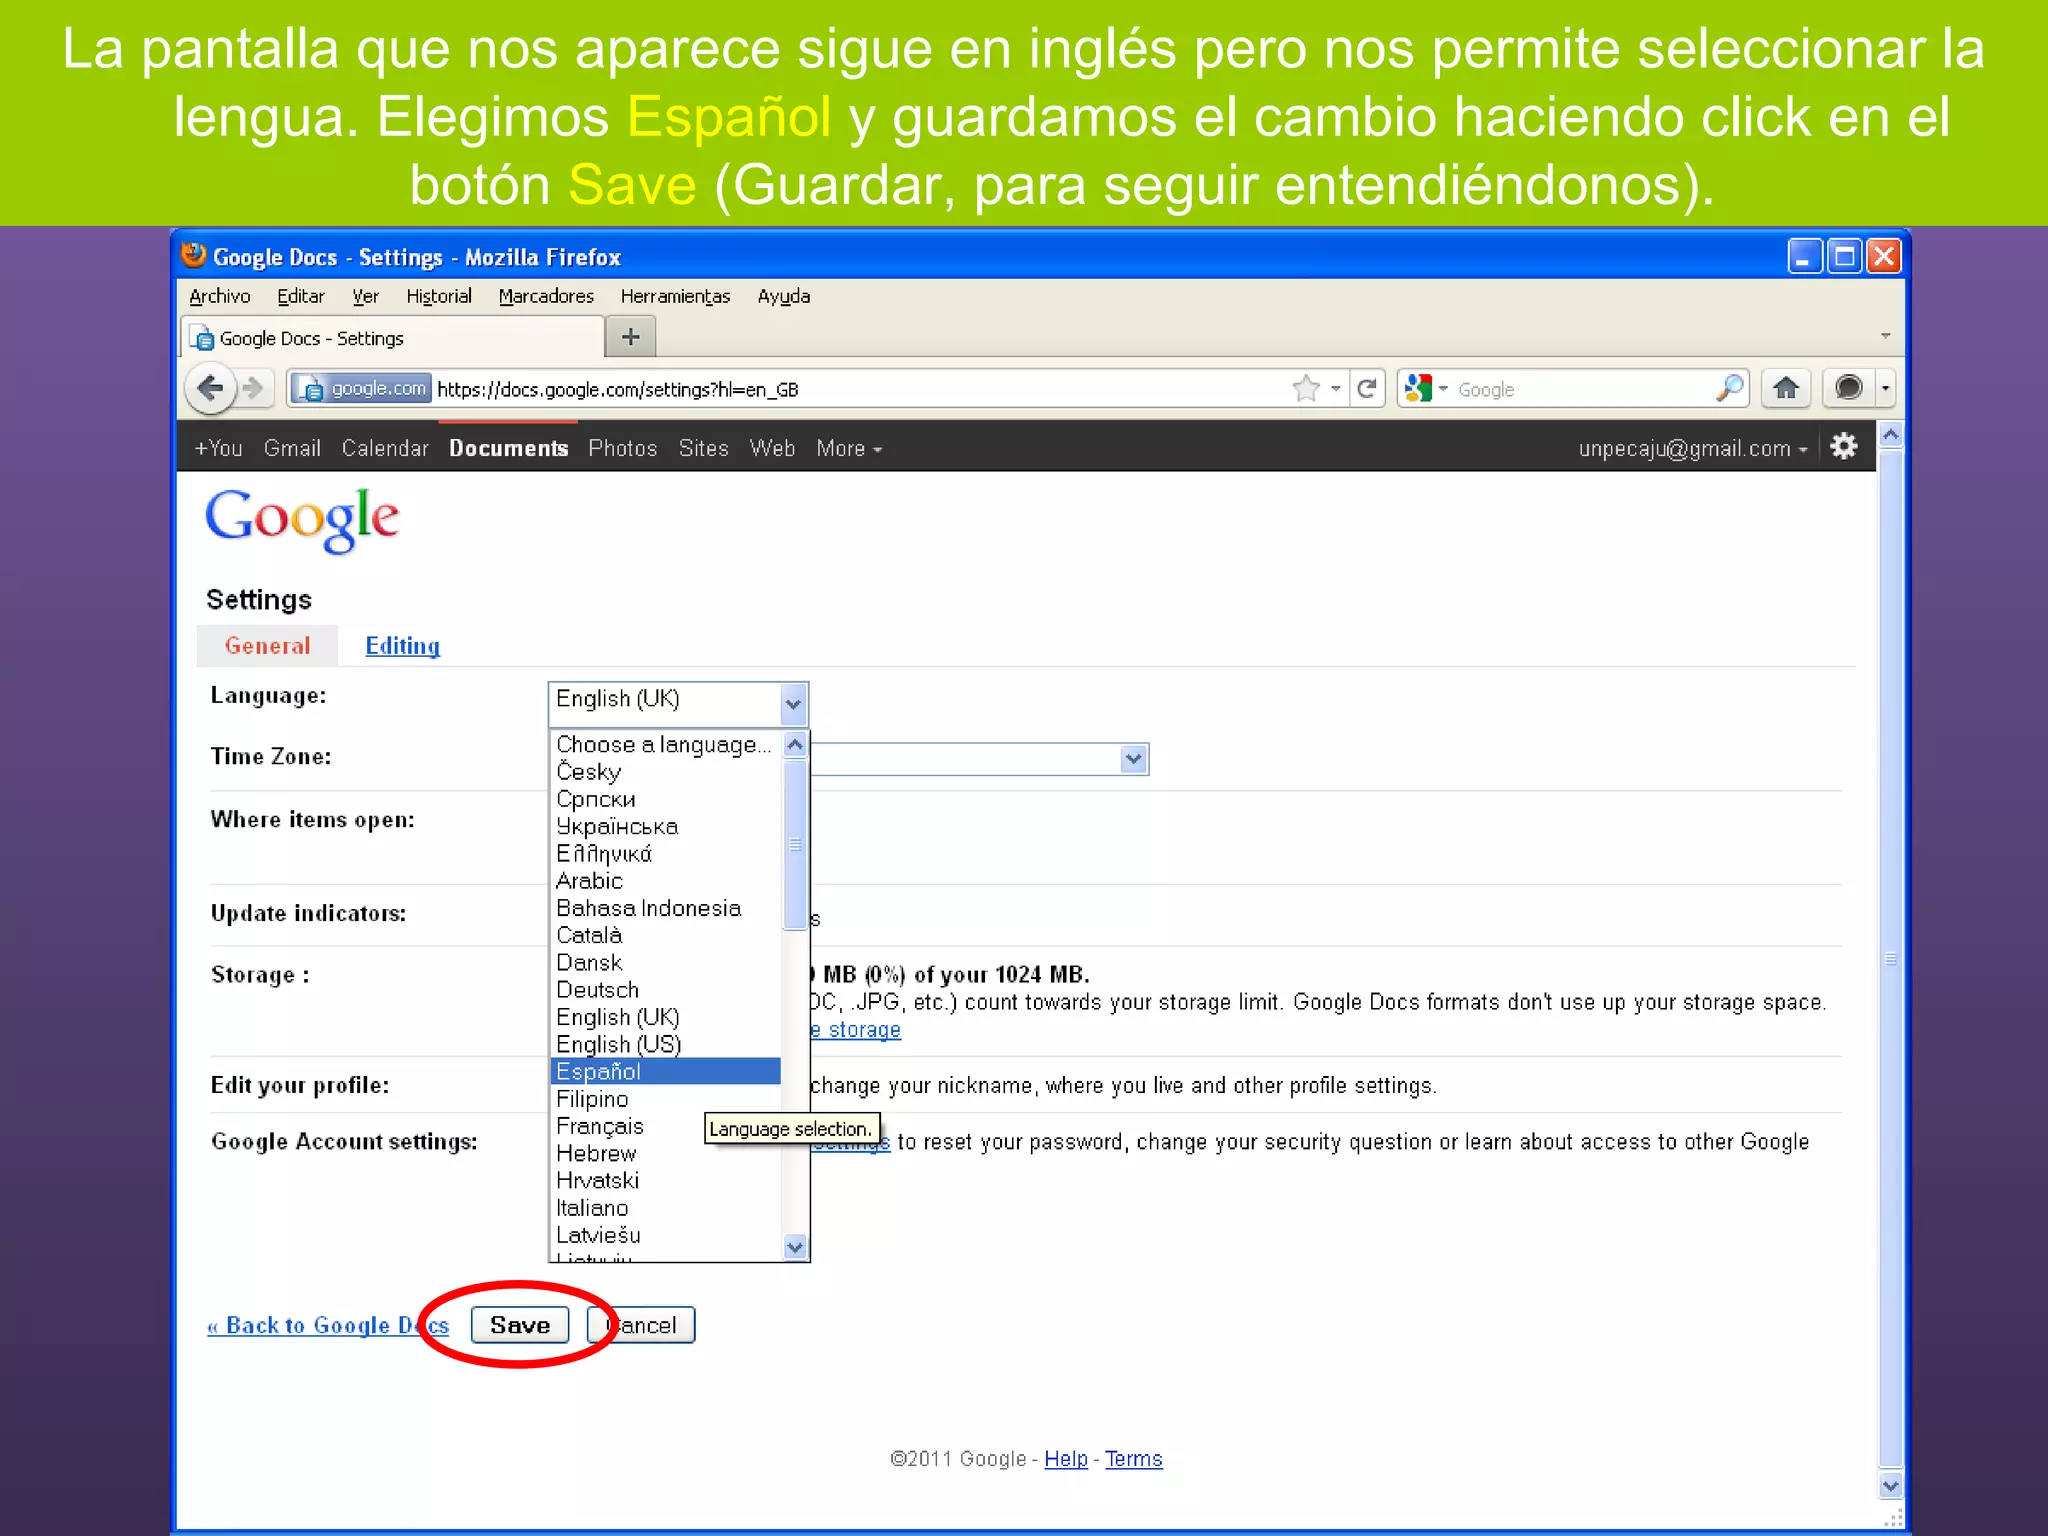Image resolution: width=2048 pixels, height=1536 pixels.
Task: Select Česky in the language list
Action: coord(666,772)
